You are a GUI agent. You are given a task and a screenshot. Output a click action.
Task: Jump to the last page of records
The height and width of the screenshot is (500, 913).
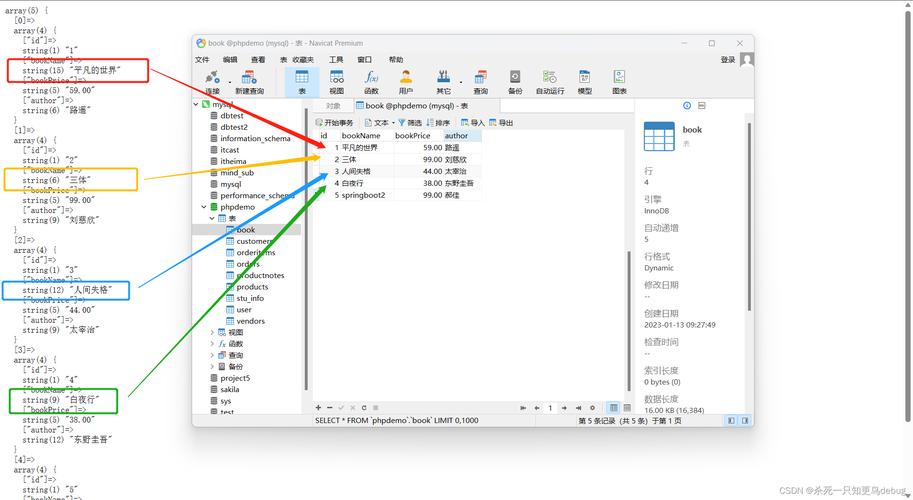(x=578, y=408)
